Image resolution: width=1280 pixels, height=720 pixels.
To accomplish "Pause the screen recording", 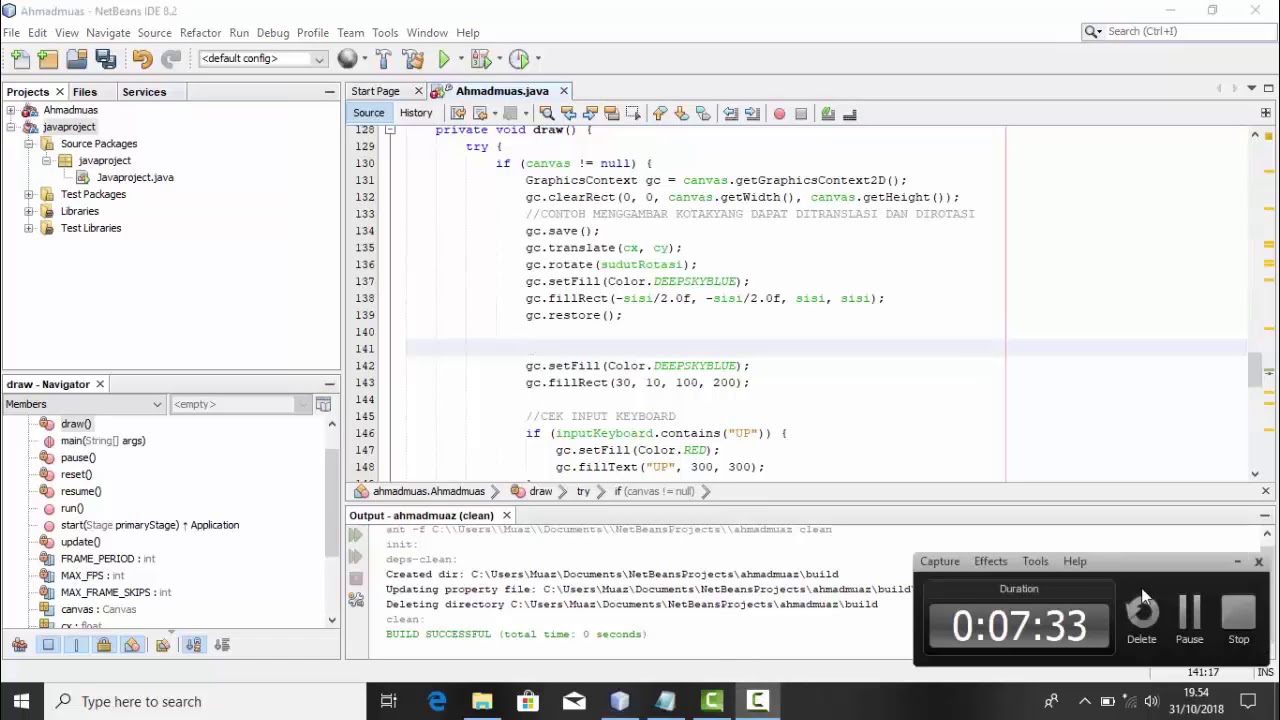I will pyautogui.click(x=1189, y=620).
